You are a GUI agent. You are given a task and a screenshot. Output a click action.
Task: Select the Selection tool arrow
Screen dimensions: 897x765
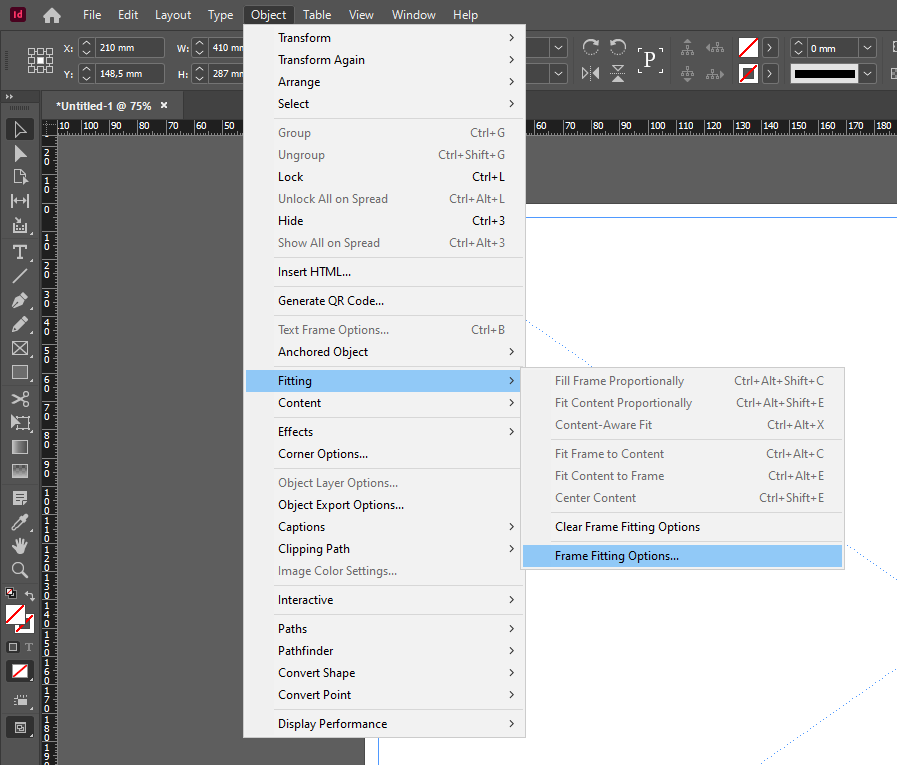point(20,129)
